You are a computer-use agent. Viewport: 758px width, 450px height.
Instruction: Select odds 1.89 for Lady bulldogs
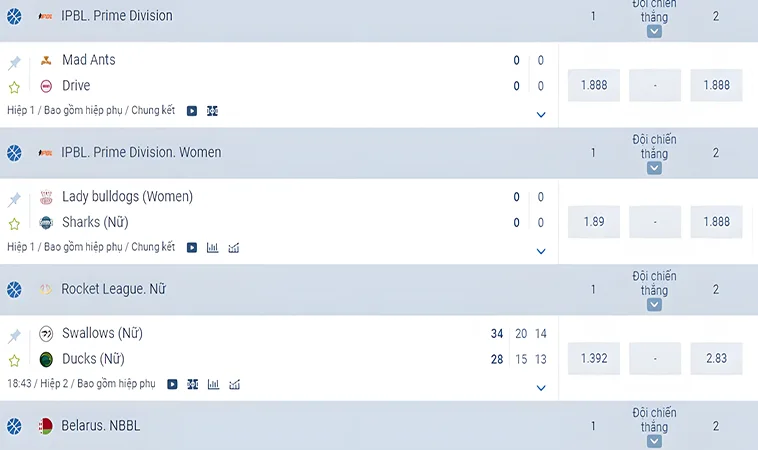(x=594, y=222)
